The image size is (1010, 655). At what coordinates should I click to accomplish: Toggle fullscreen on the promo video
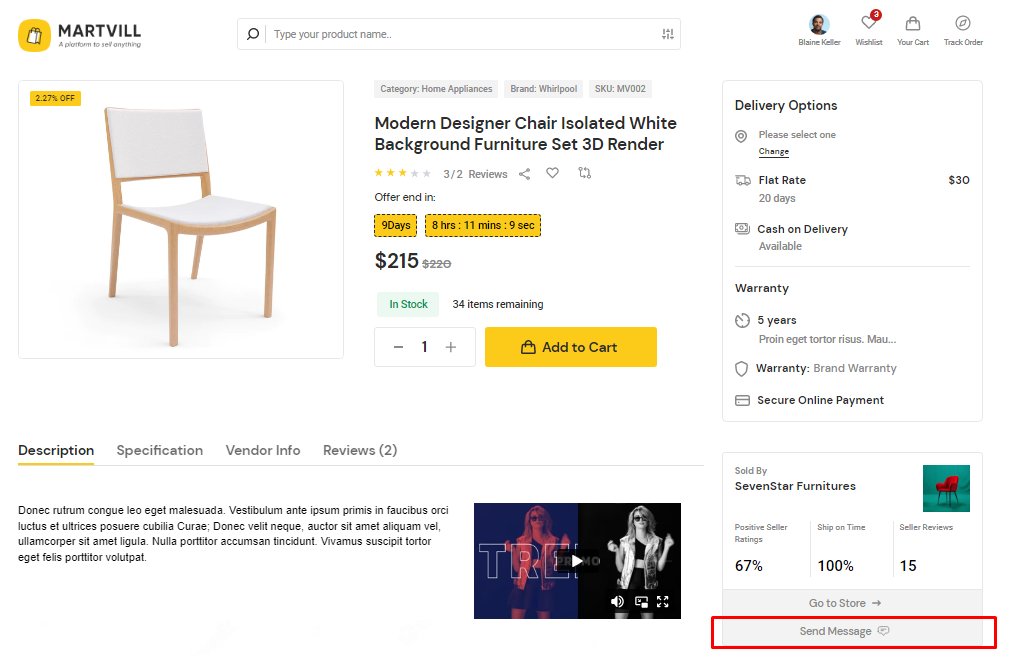pos(662,602)
